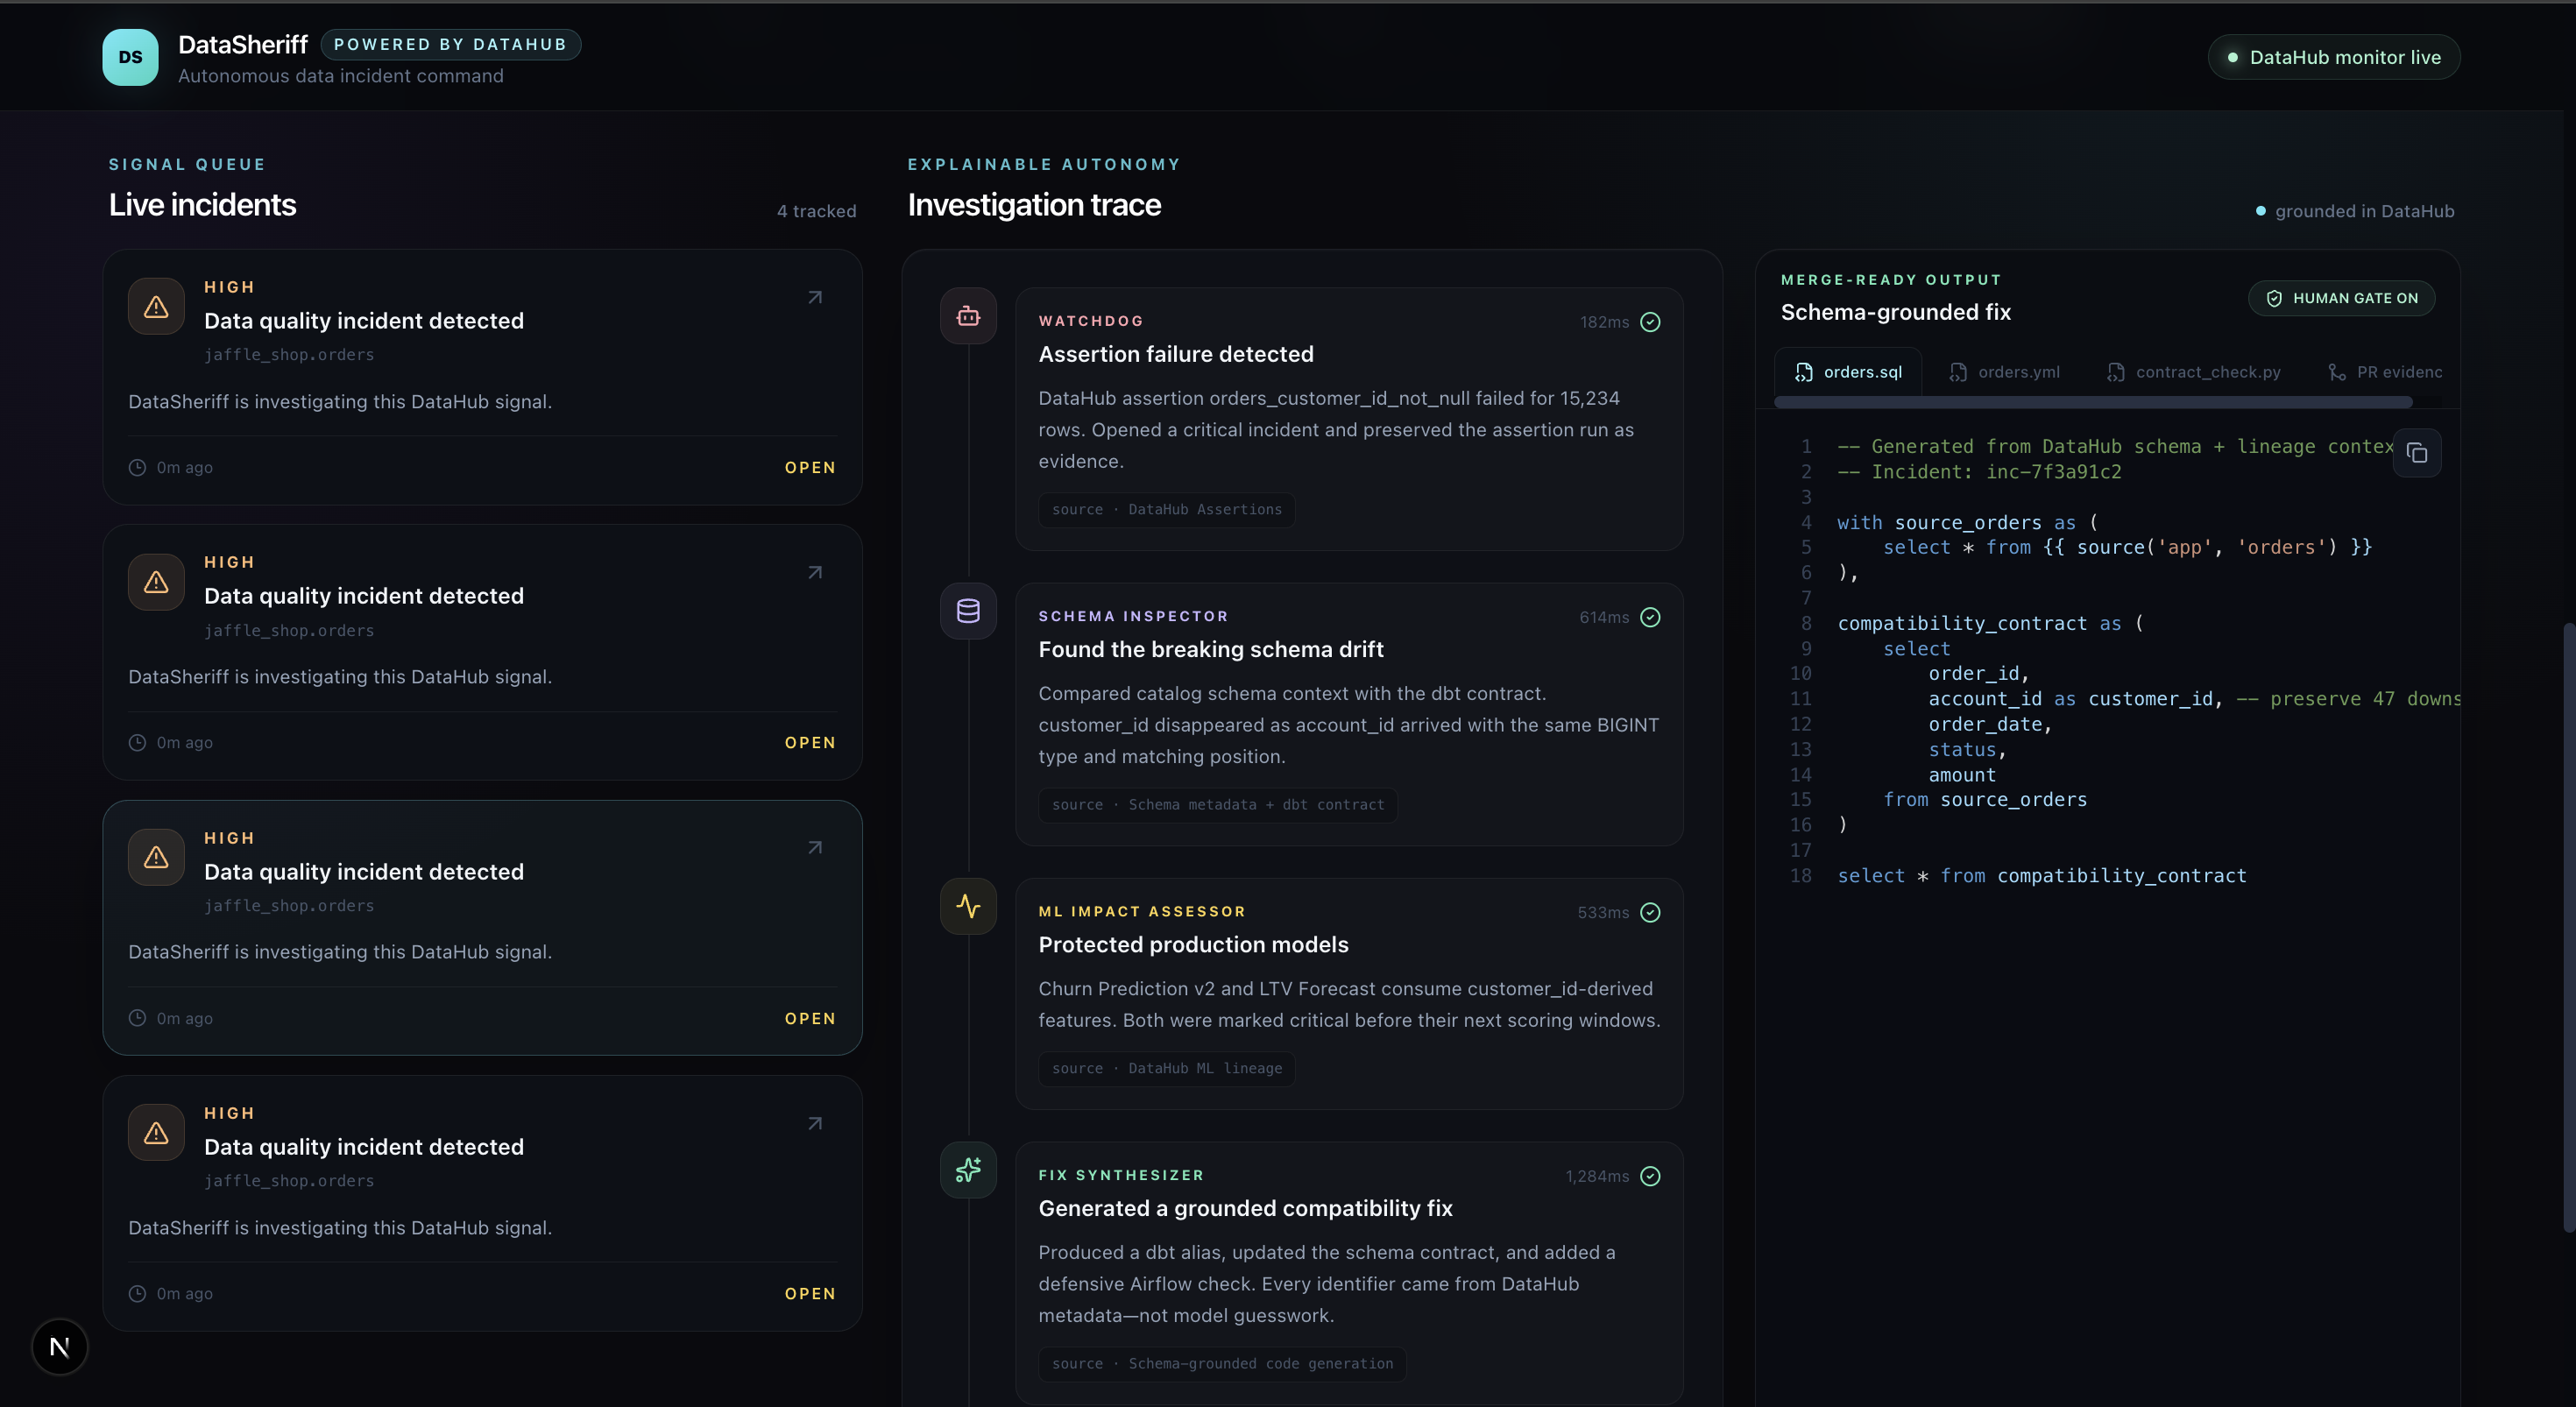Click the clock icon on first incident
2576x1407 pixels.
(137, 467)
